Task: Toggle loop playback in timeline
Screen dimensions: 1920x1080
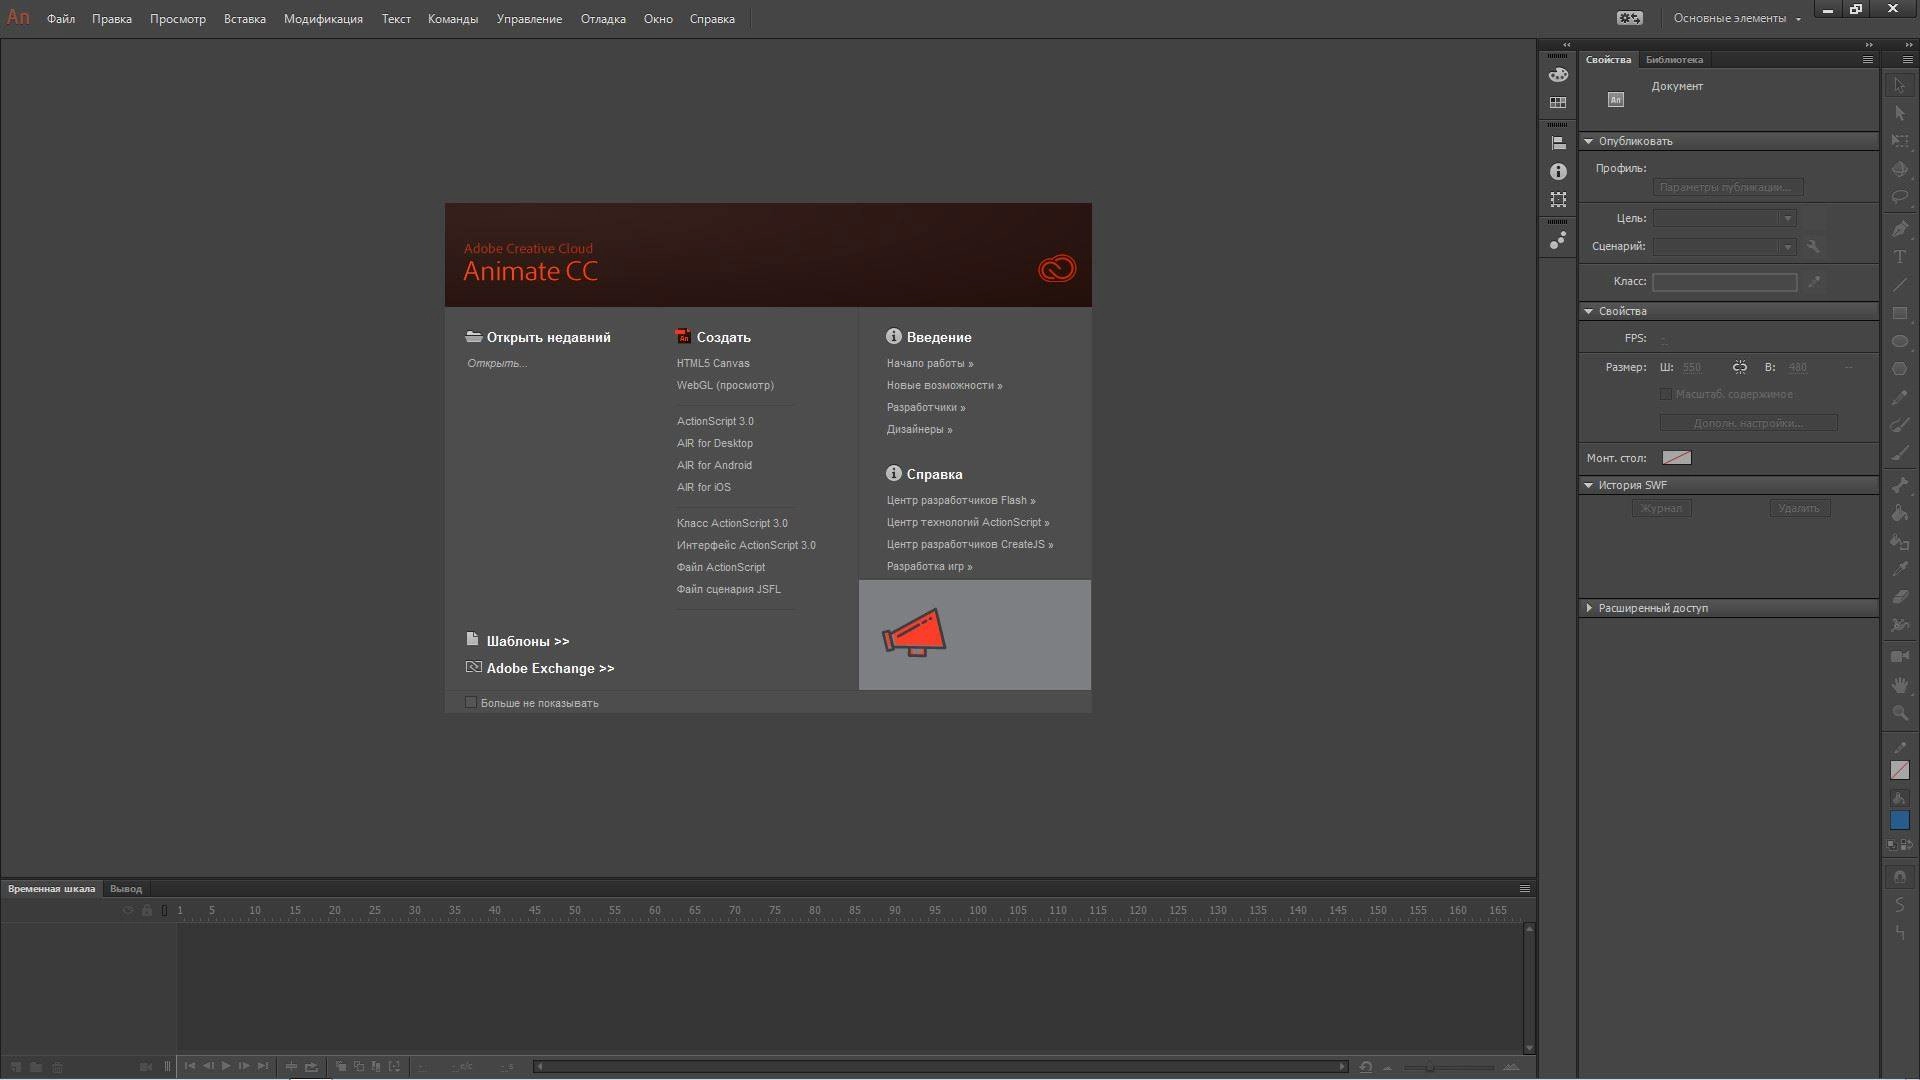Action: pyautogui.click(x=311, y=1067)
